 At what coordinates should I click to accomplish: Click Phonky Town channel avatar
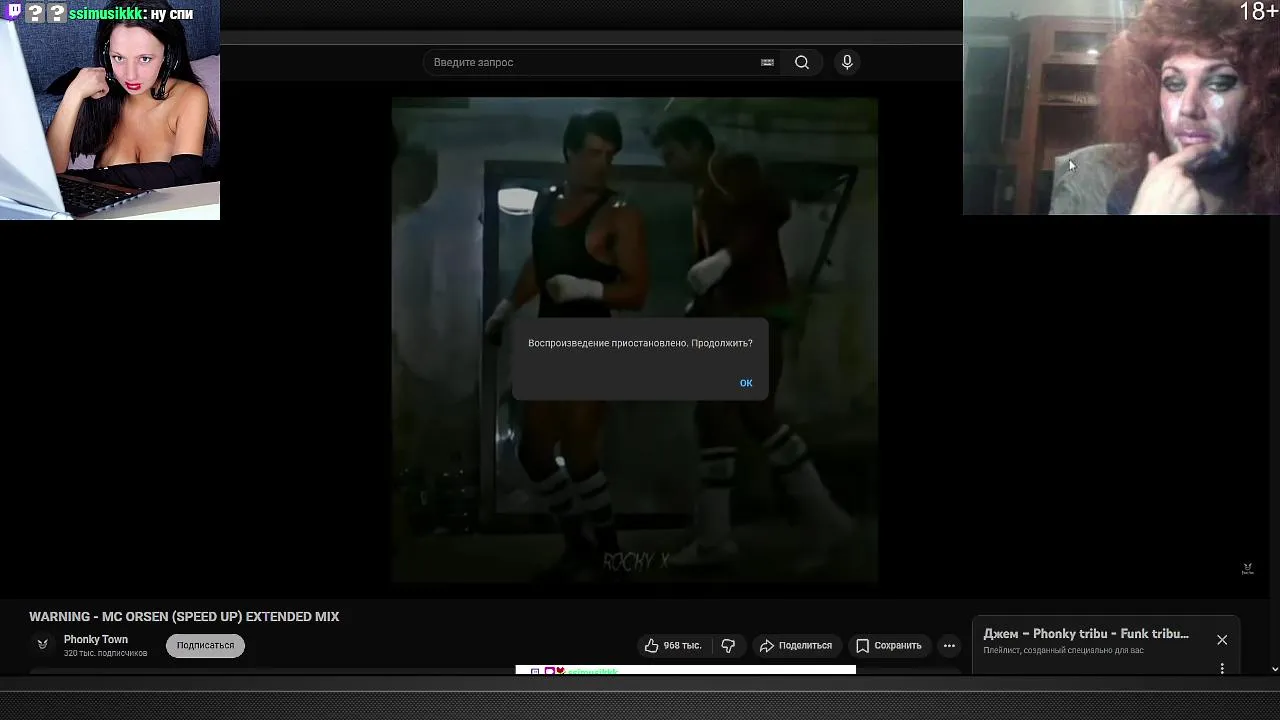(42, 645)
